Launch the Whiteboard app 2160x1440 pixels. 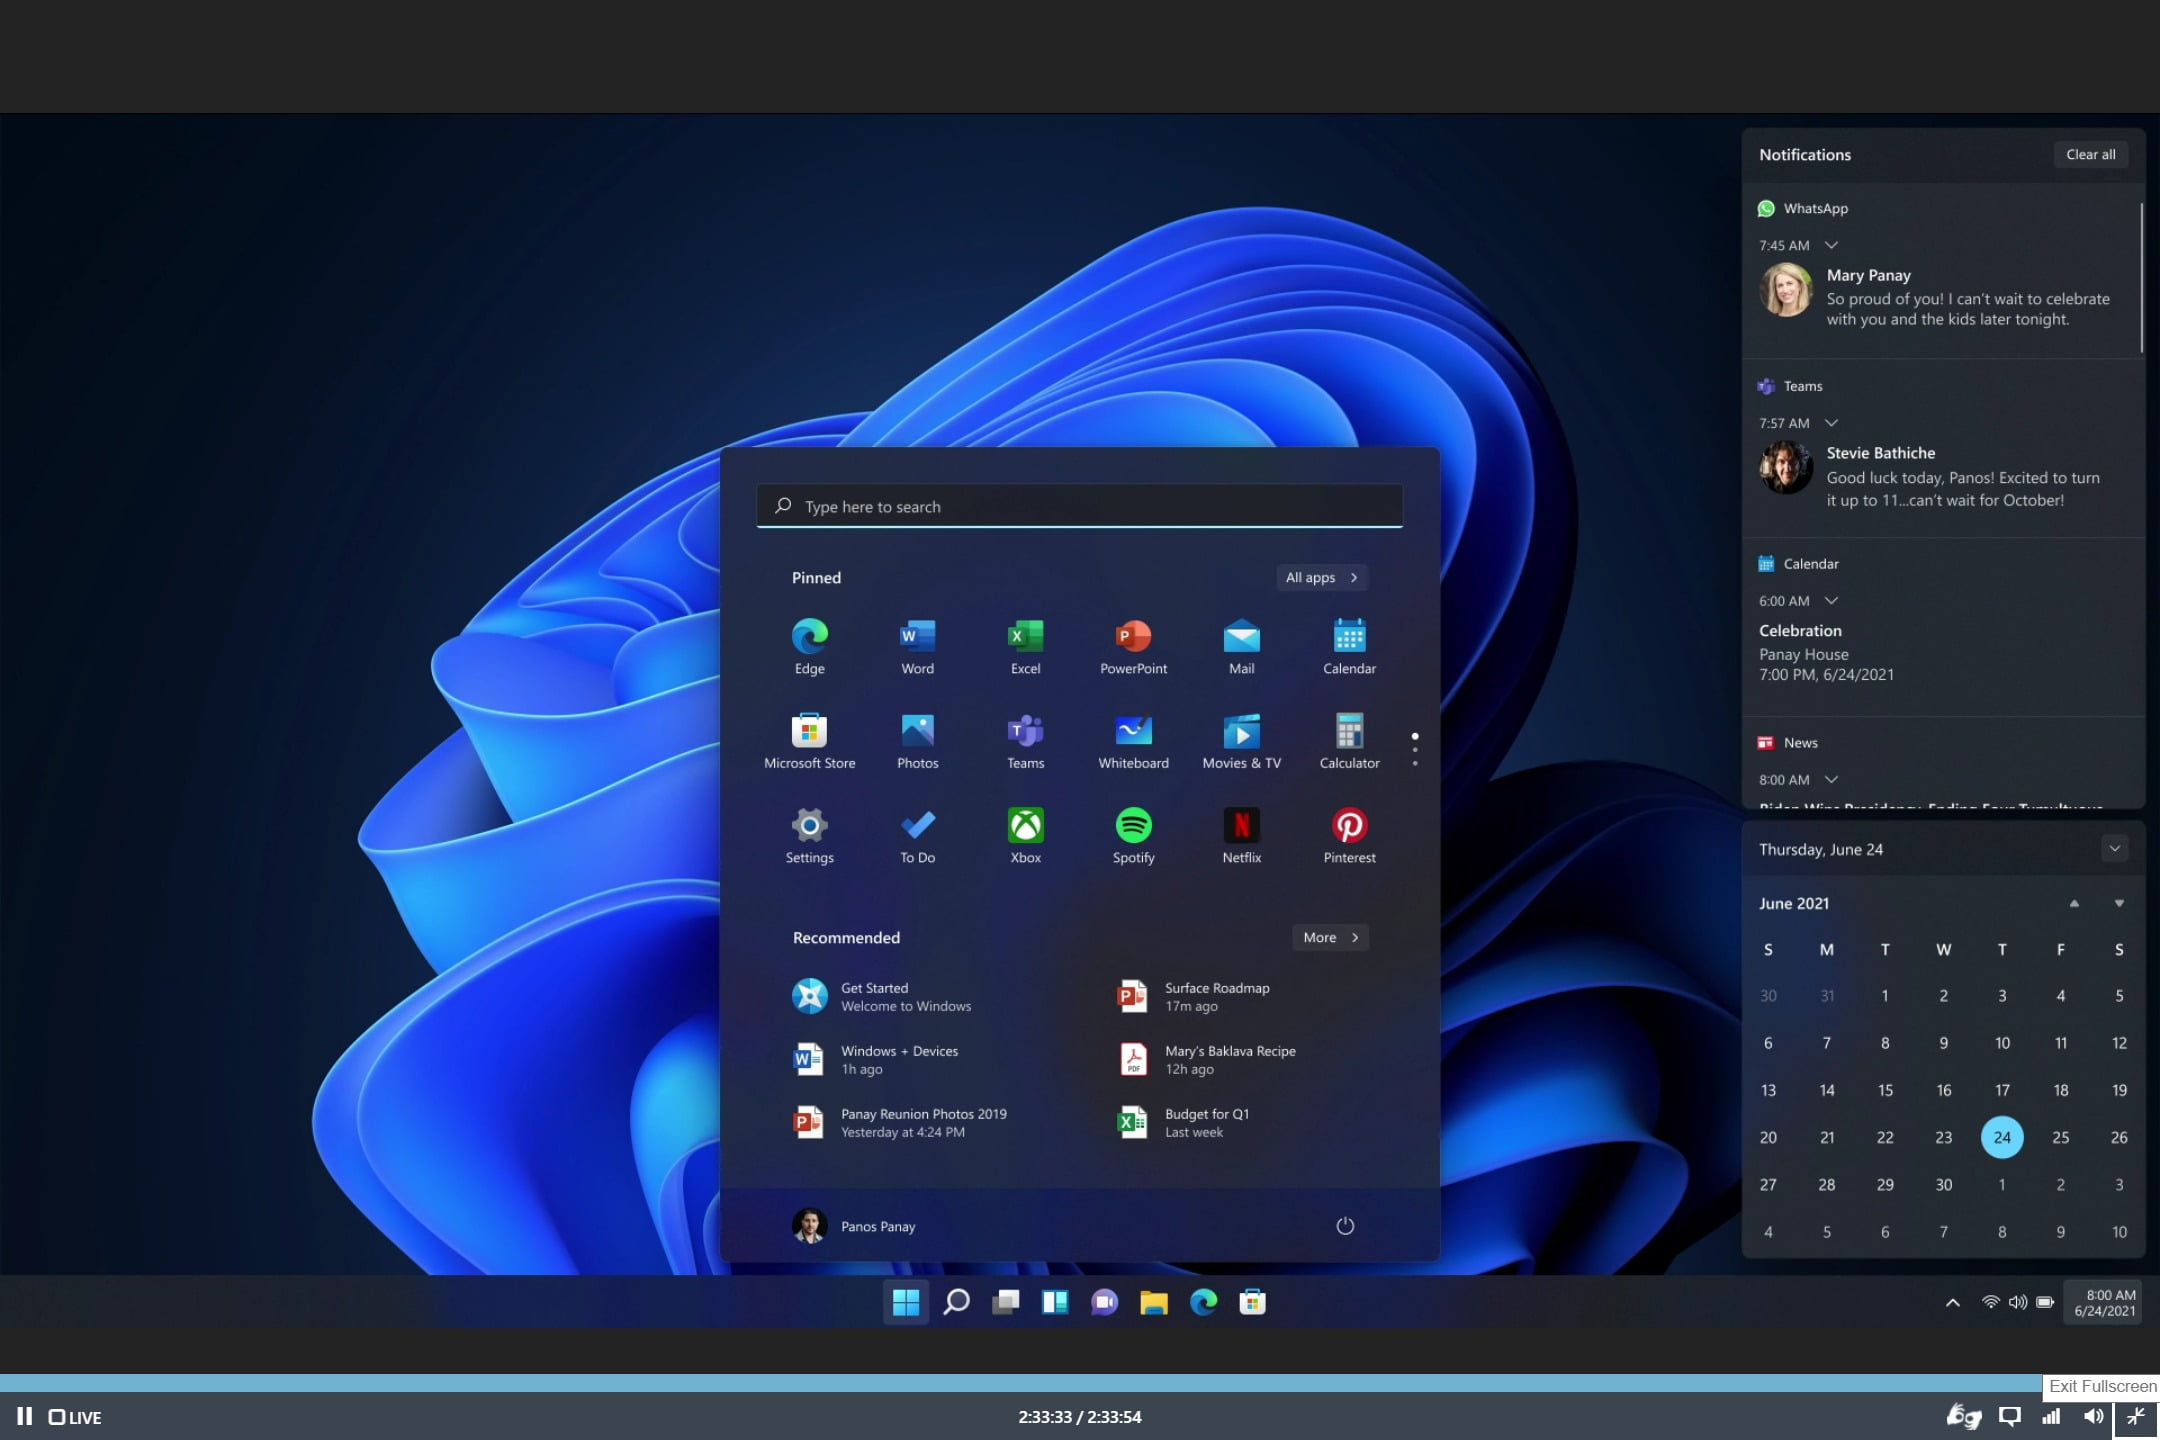click(x=1133, y=741)
